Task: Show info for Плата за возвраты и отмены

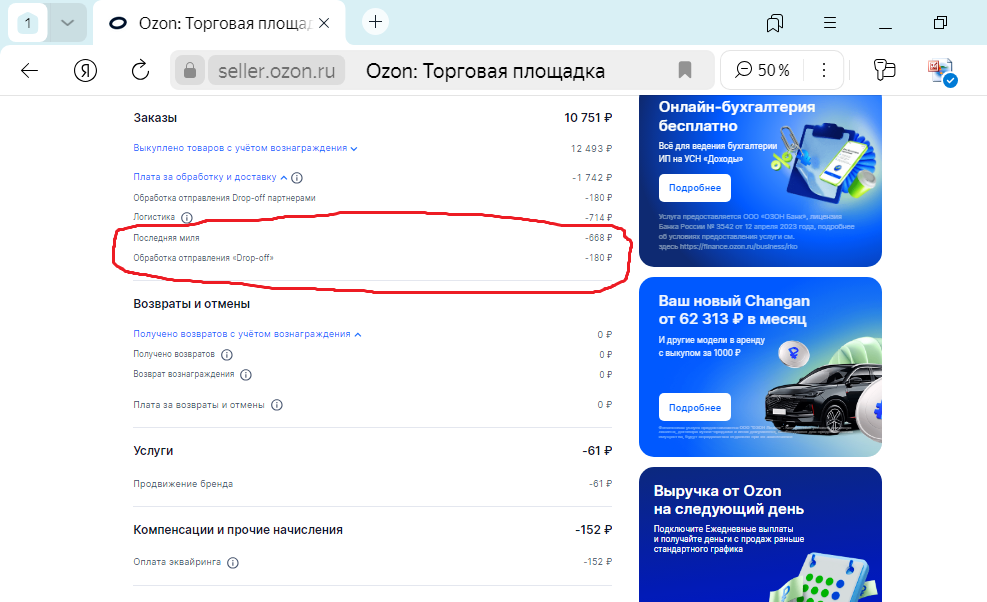Action: [276, 405]
